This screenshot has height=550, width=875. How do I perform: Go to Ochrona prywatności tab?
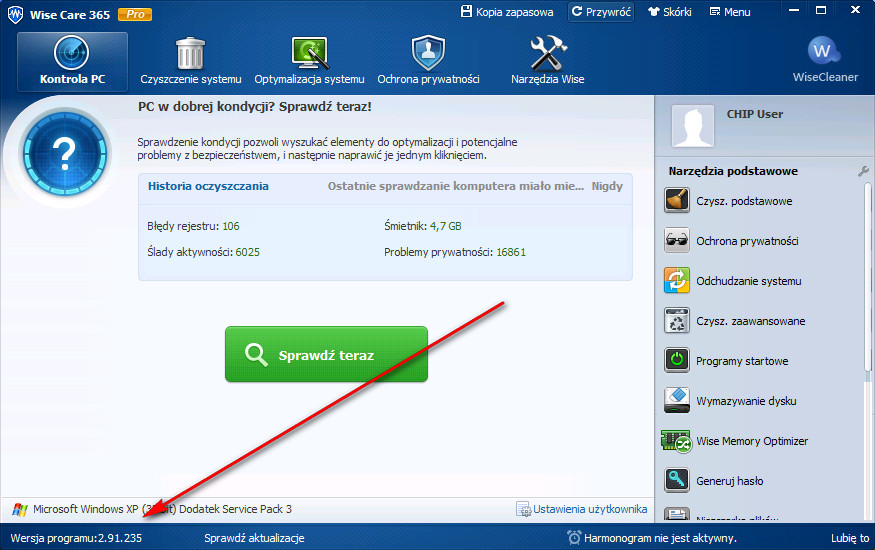click(428, 61)
